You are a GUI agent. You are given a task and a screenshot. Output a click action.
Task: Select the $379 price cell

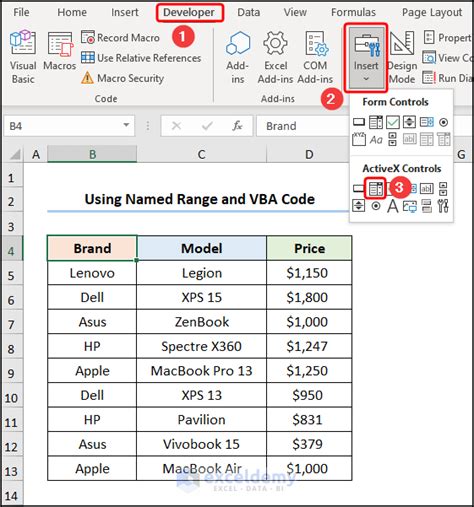tap(309, 444)
